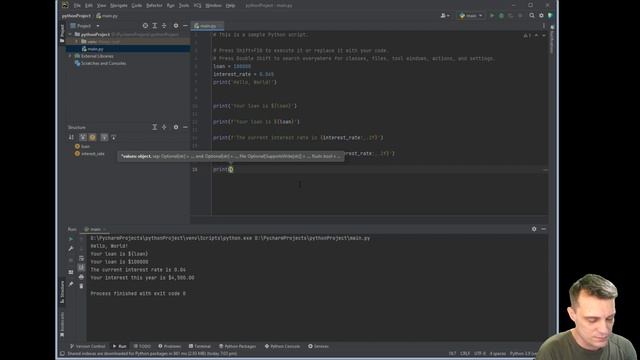Open the Tools menu
The width and height of the screenshot is (640, 360).
[184, 5]
